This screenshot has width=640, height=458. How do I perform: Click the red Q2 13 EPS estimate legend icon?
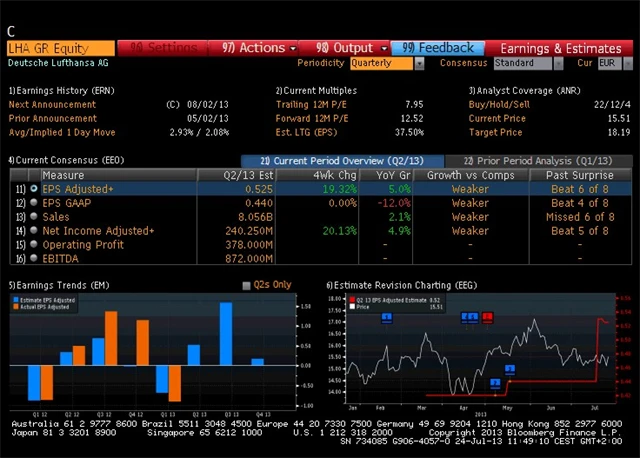[353, 300]
